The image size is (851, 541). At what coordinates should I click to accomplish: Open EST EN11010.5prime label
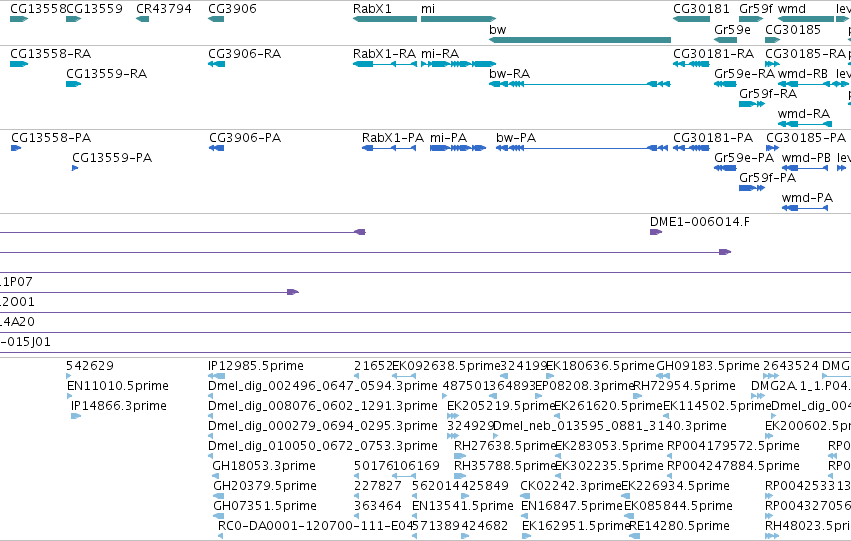click(117, 386)
